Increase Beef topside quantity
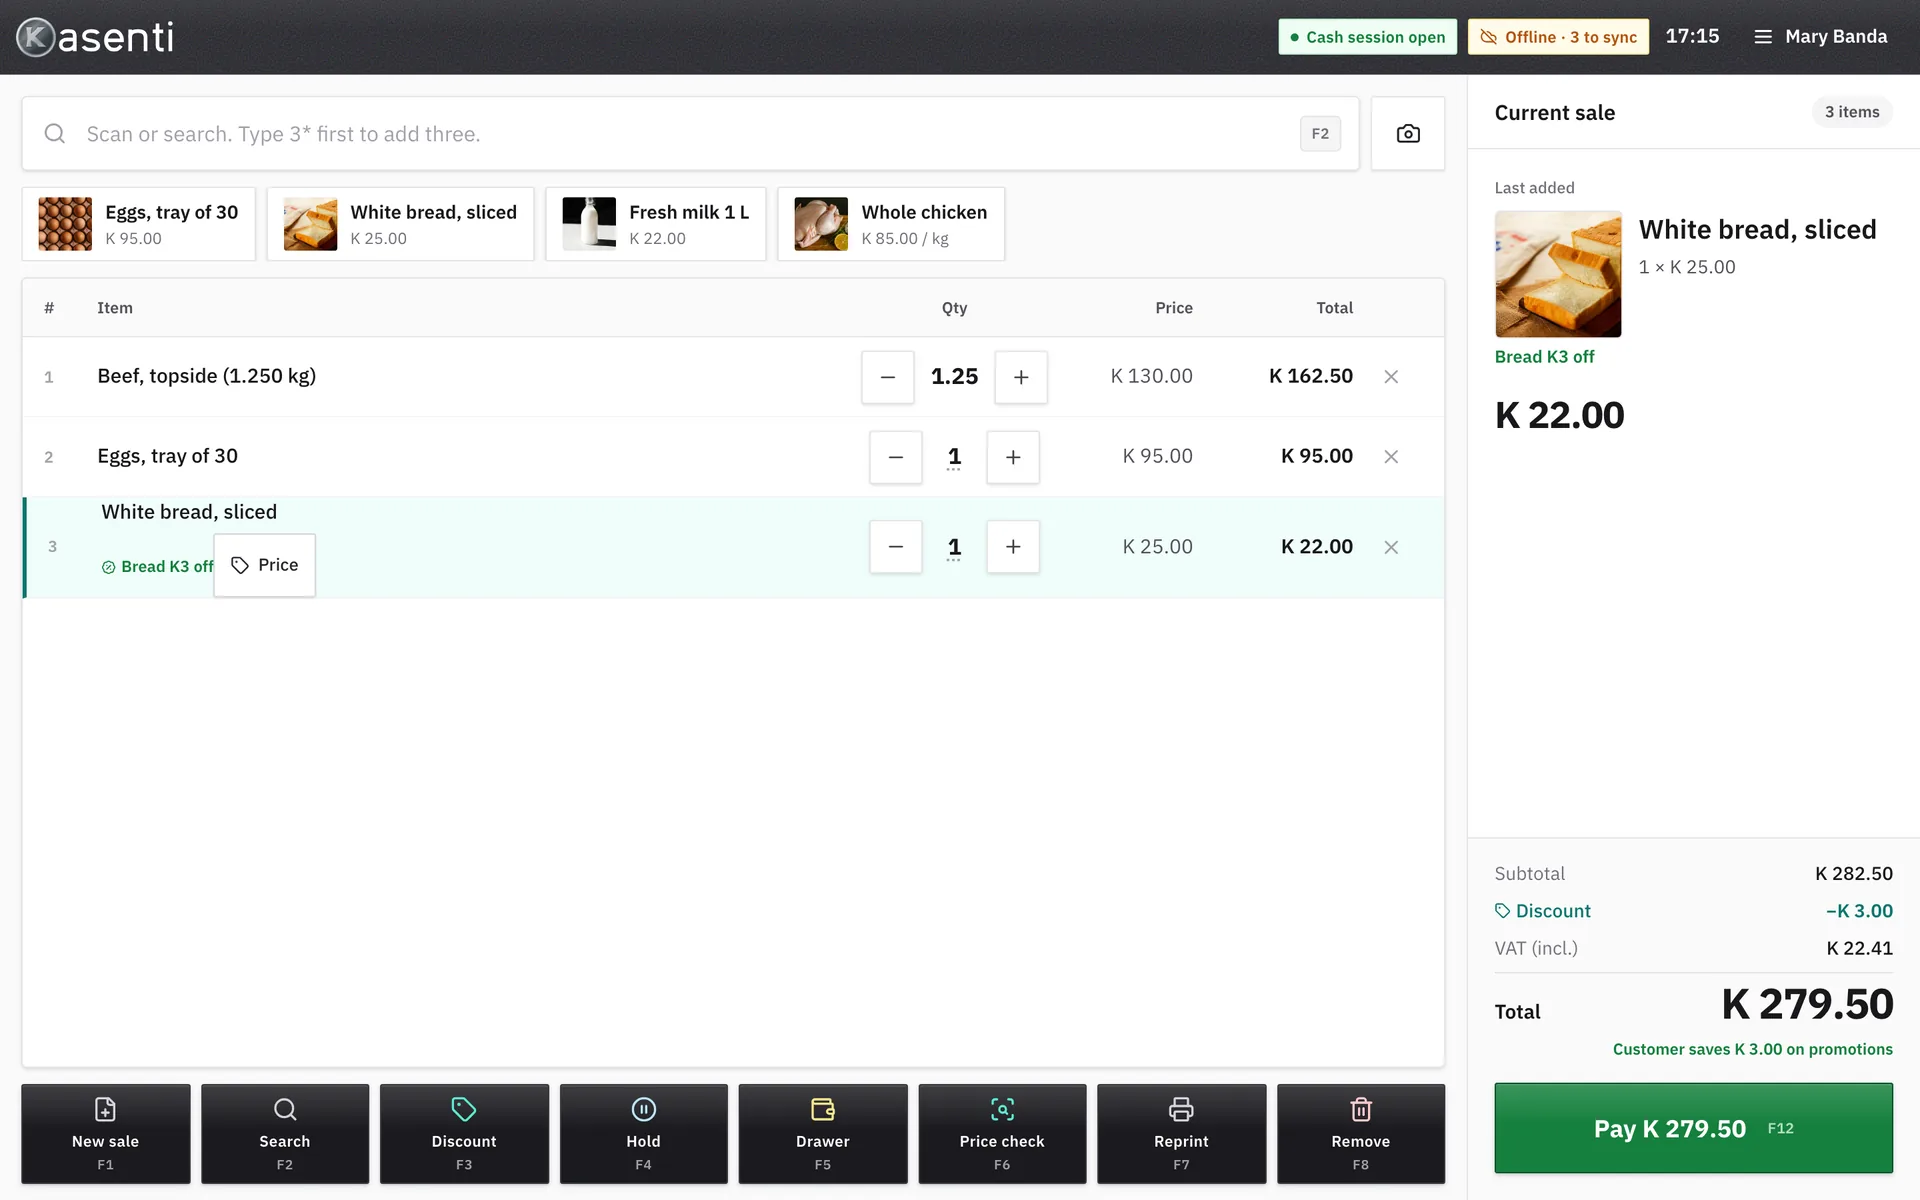1920x1200 pixels. pos(1021,377)
